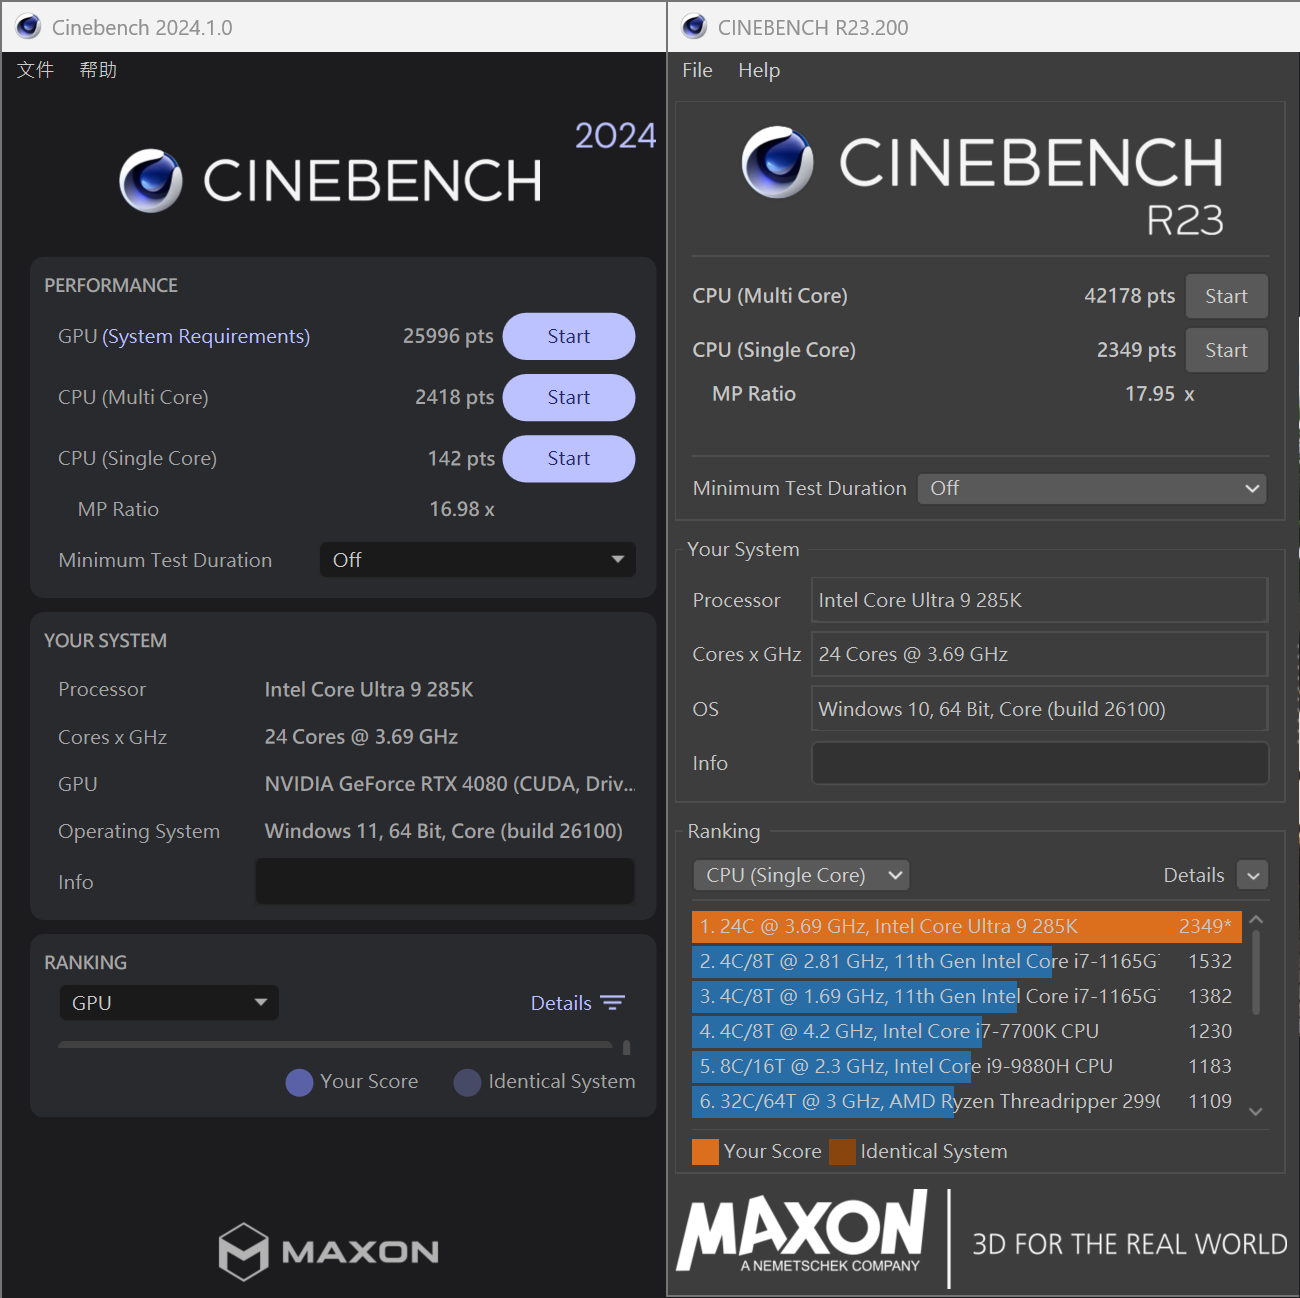Screen dimensions: 1300x1298
Task: Click CINEBENCH R23 title bar app icon
Action: coord(694,27)
